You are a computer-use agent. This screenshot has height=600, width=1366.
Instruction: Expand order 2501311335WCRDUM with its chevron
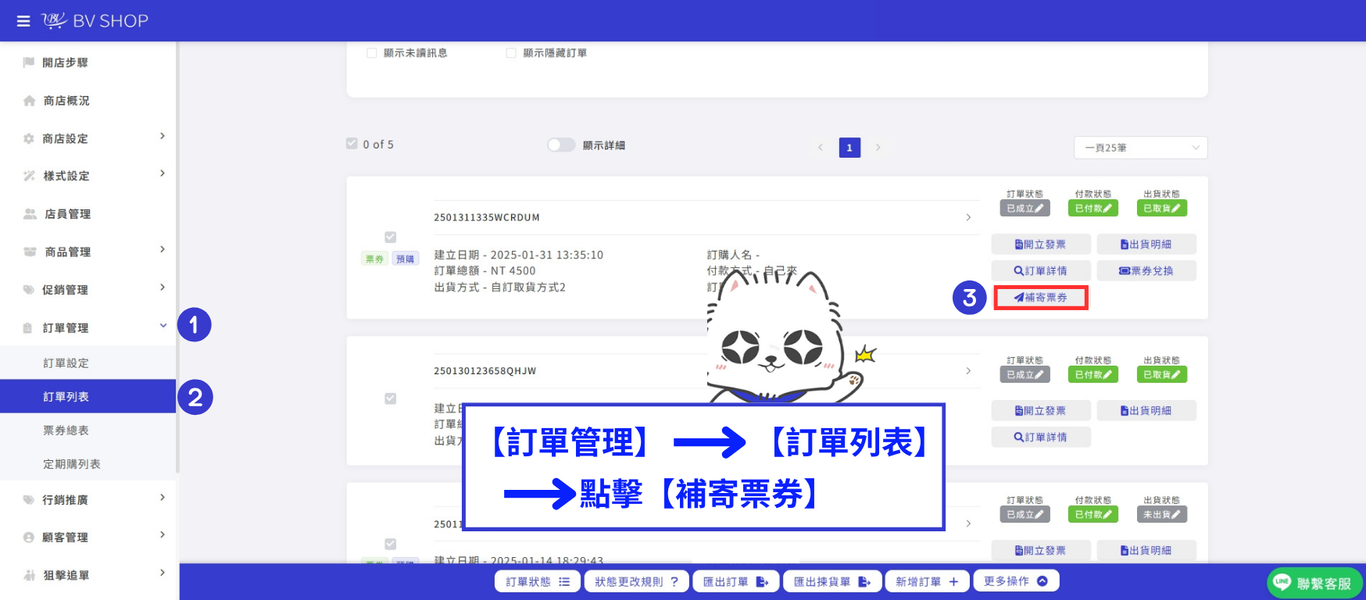(x=968, y=217)
